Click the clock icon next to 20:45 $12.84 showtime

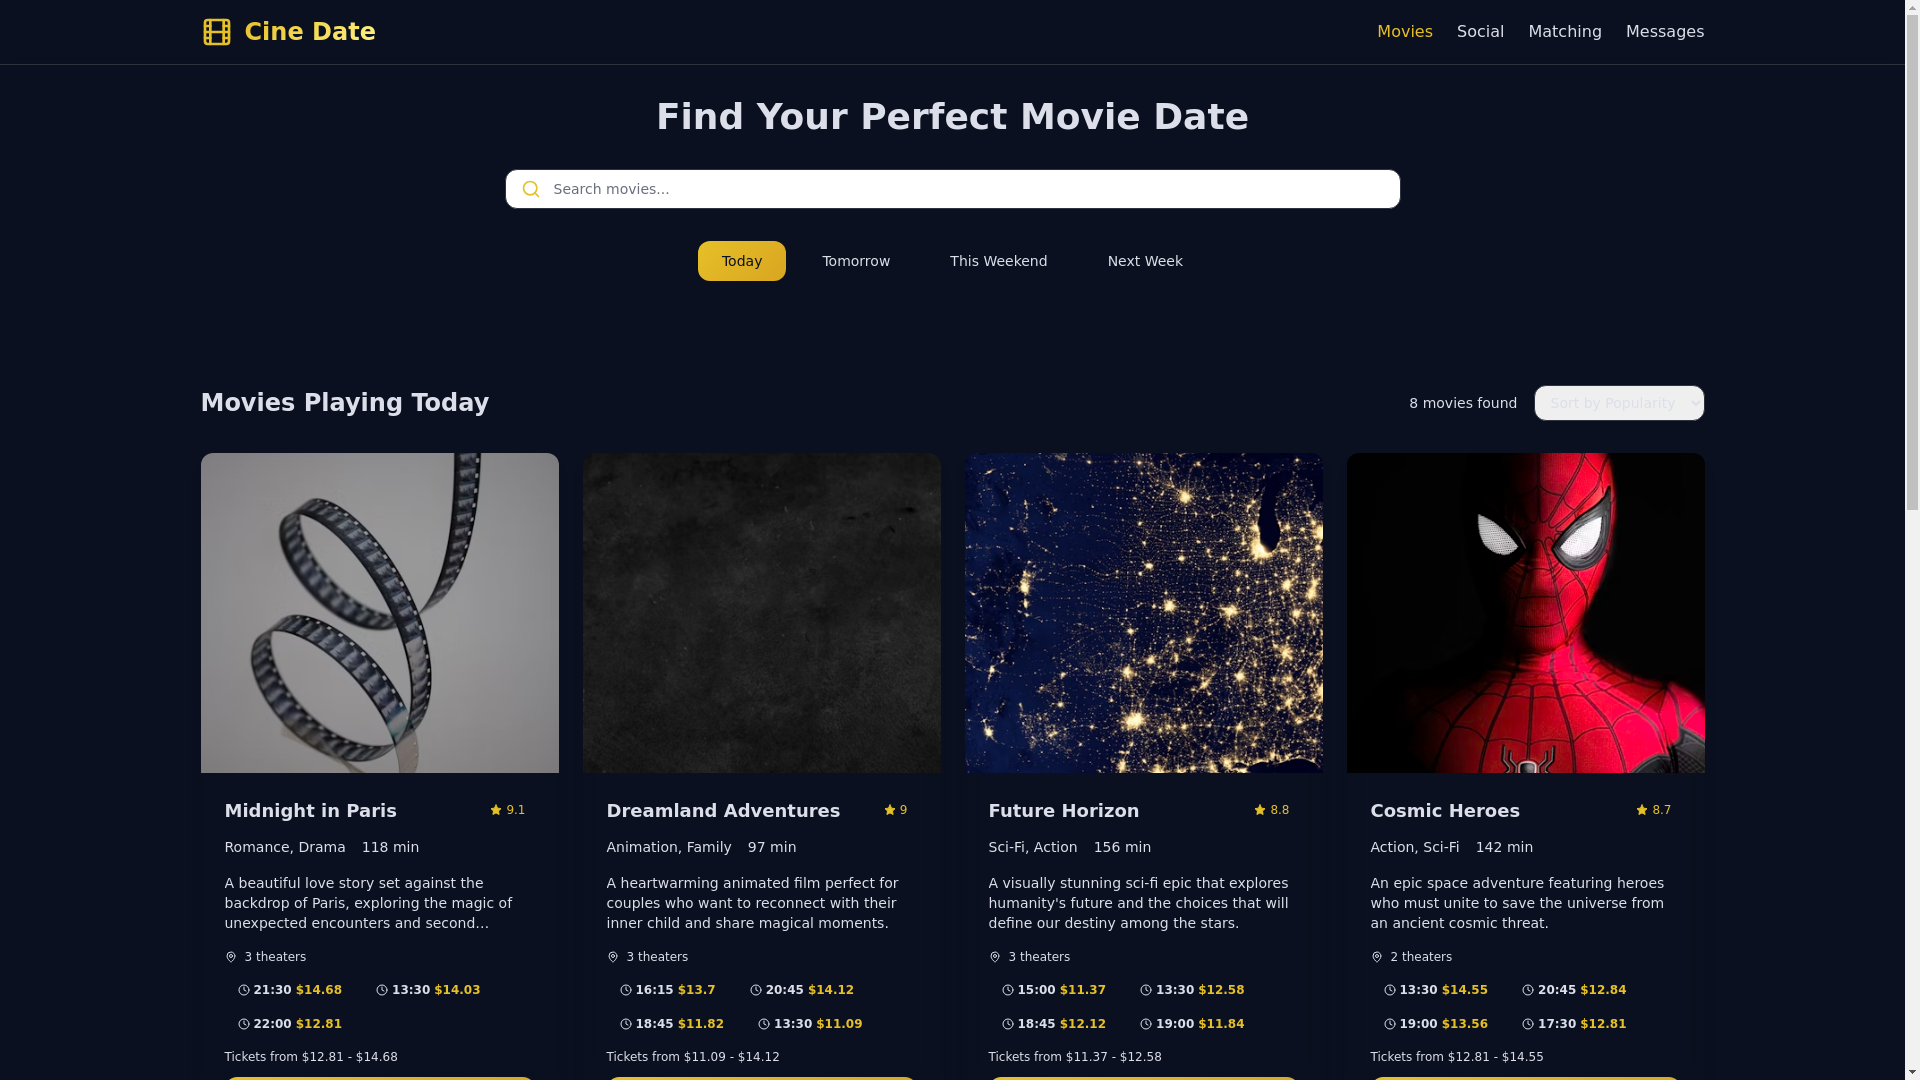[1528, 990]
